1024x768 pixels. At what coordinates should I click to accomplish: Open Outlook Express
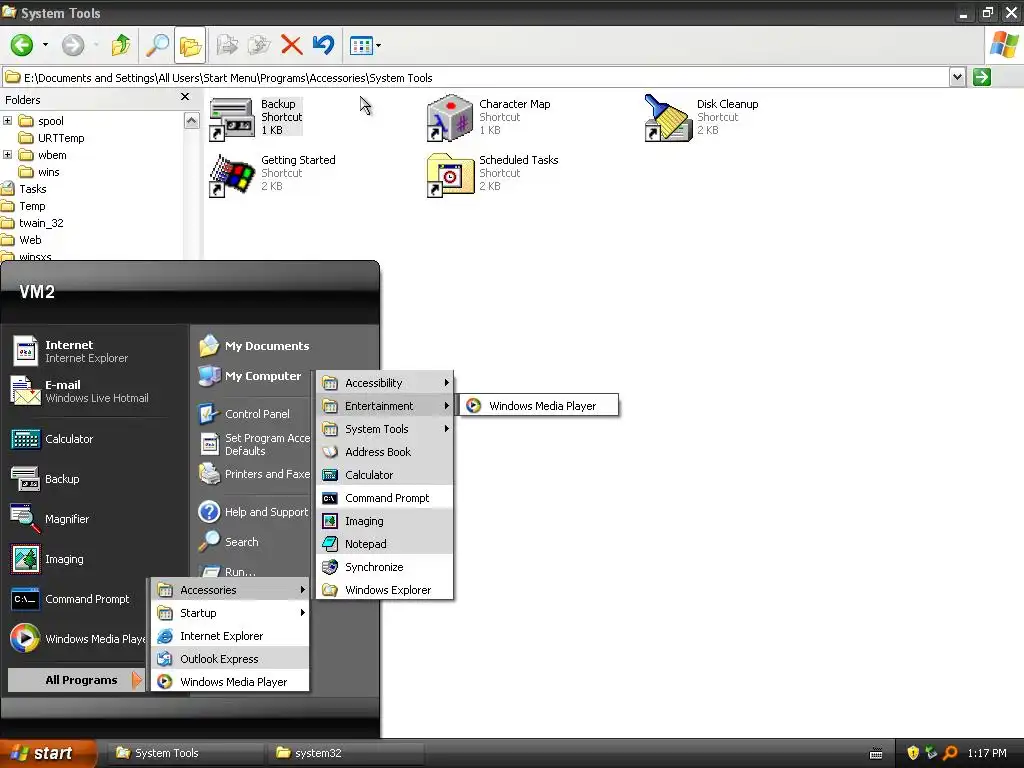coord(231,659)
